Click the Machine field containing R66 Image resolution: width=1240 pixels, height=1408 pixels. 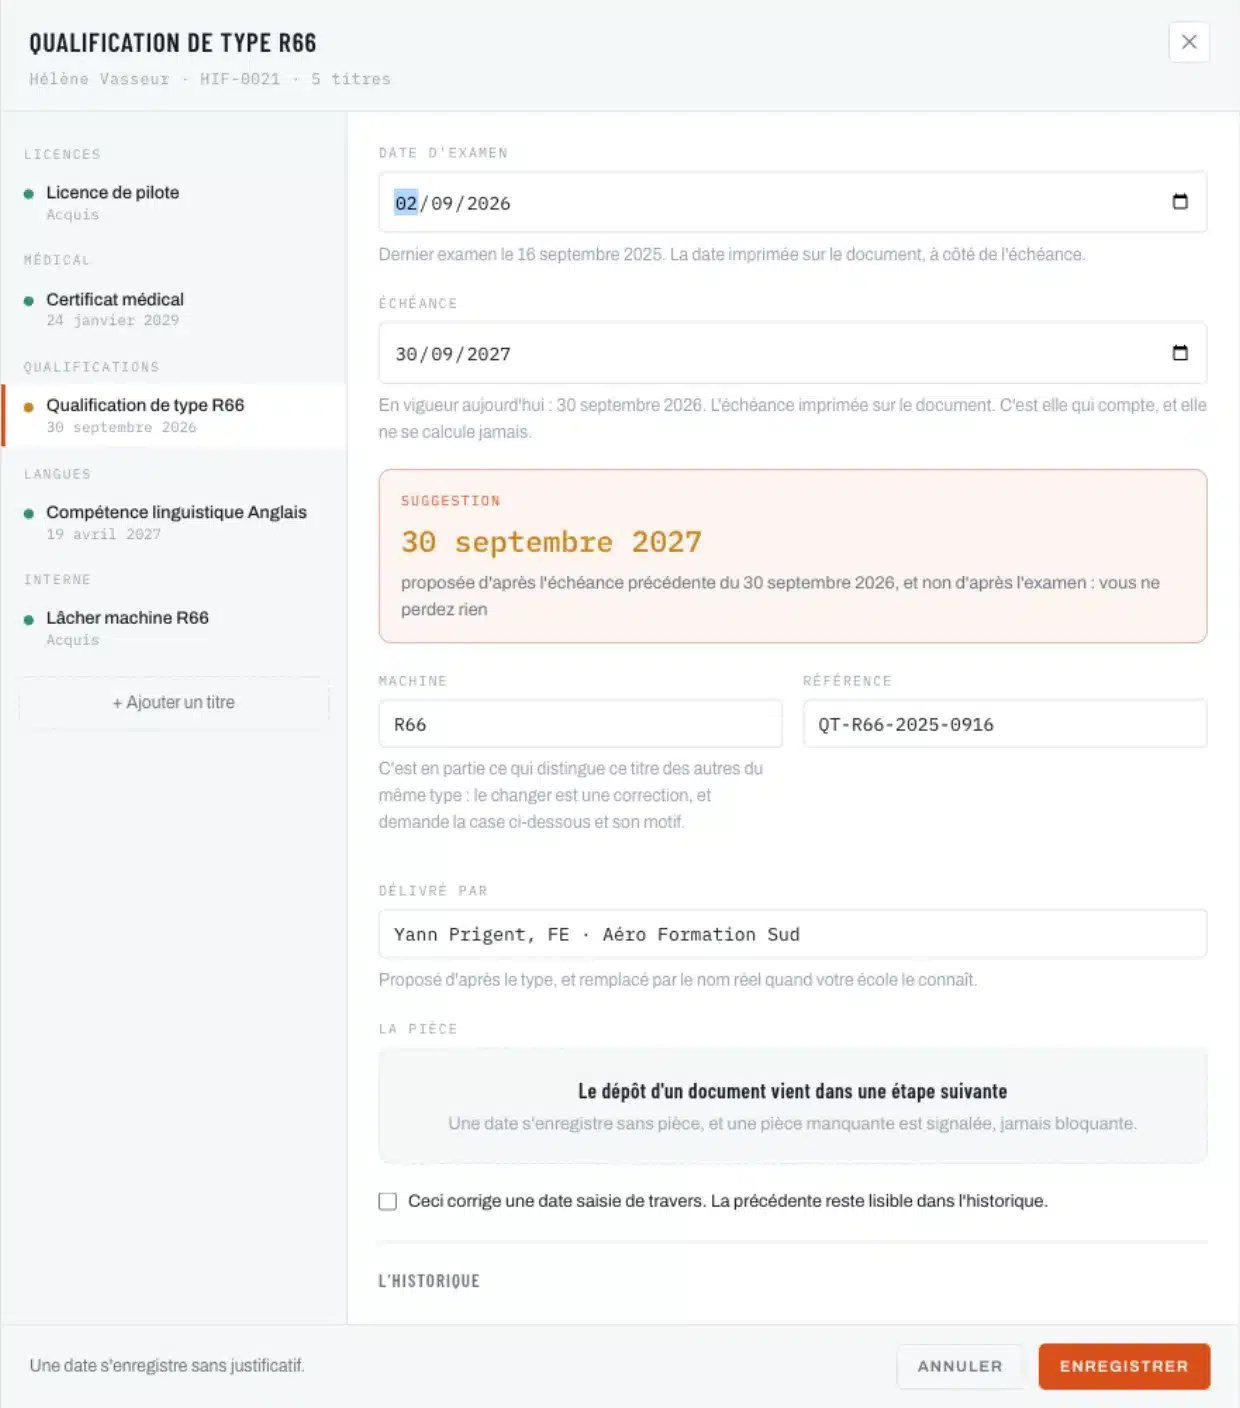click(x=580, y=724)
